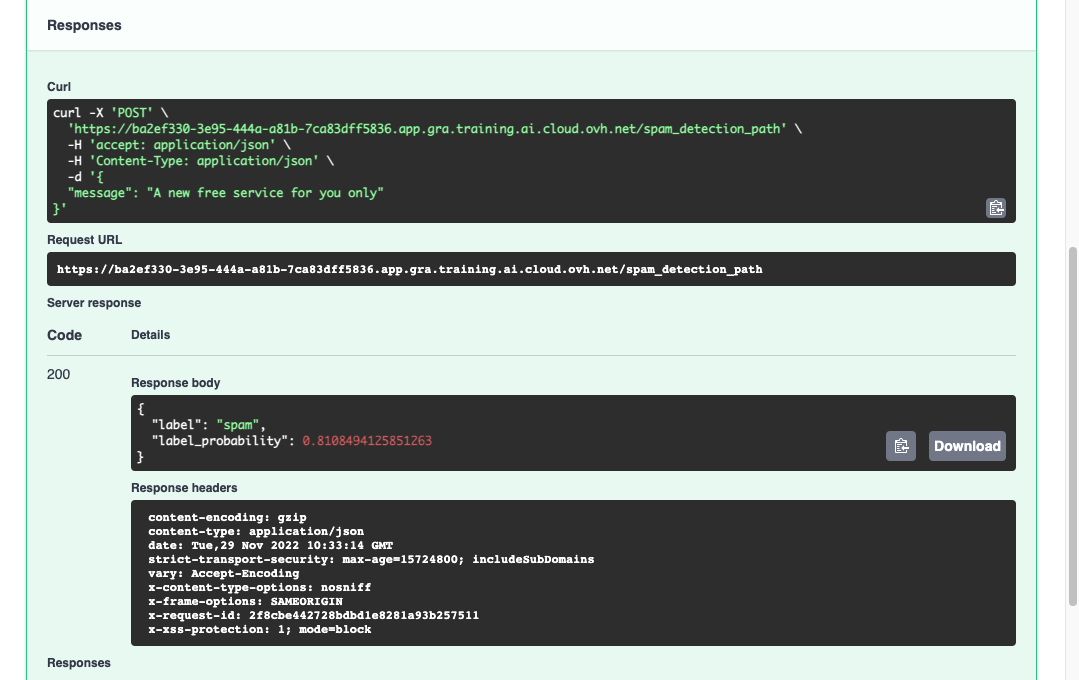Click the "message" line in the curl body

tap(225, 192)
